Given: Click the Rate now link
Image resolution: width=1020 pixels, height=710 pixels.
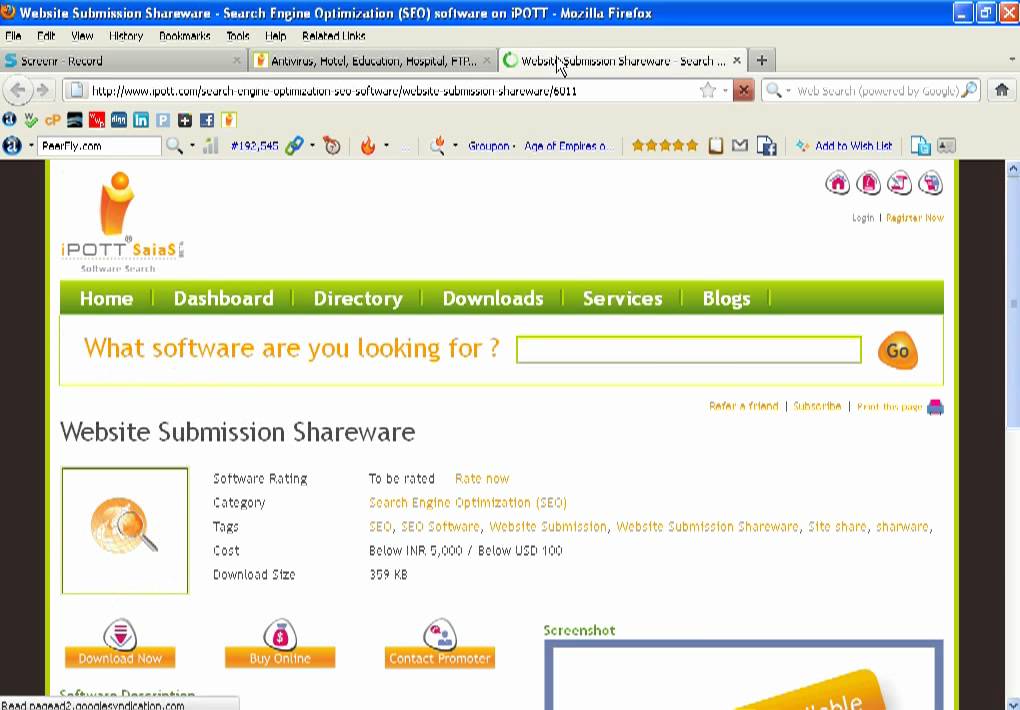Looking at the screenshot, I should pyautogui.click(x=482, y=479).
